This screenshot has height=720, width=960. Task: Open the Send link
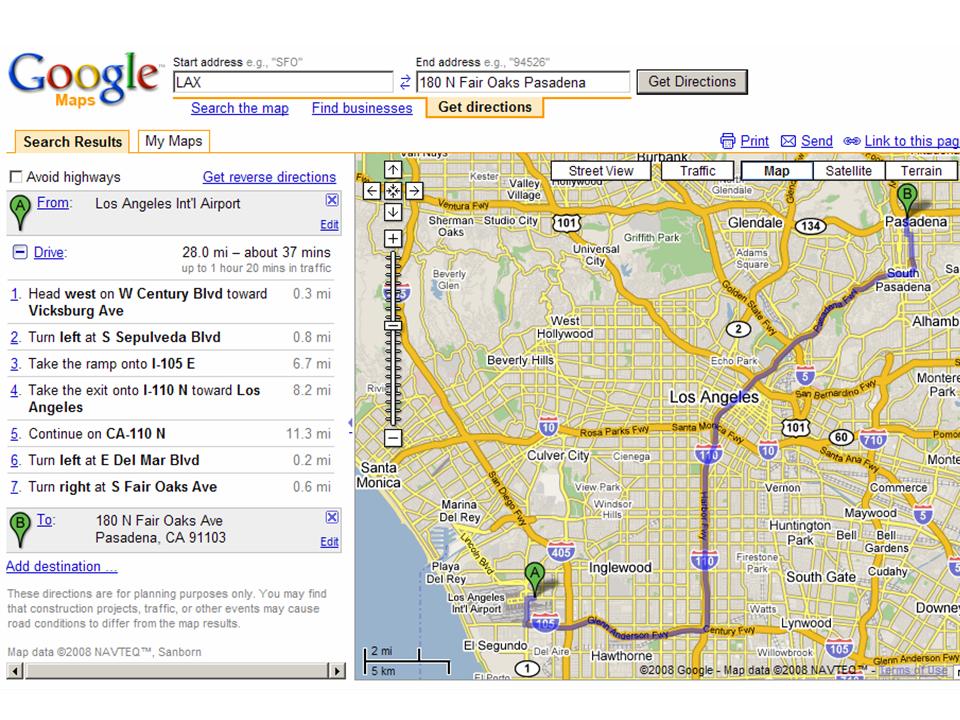[x=817, y=141]
